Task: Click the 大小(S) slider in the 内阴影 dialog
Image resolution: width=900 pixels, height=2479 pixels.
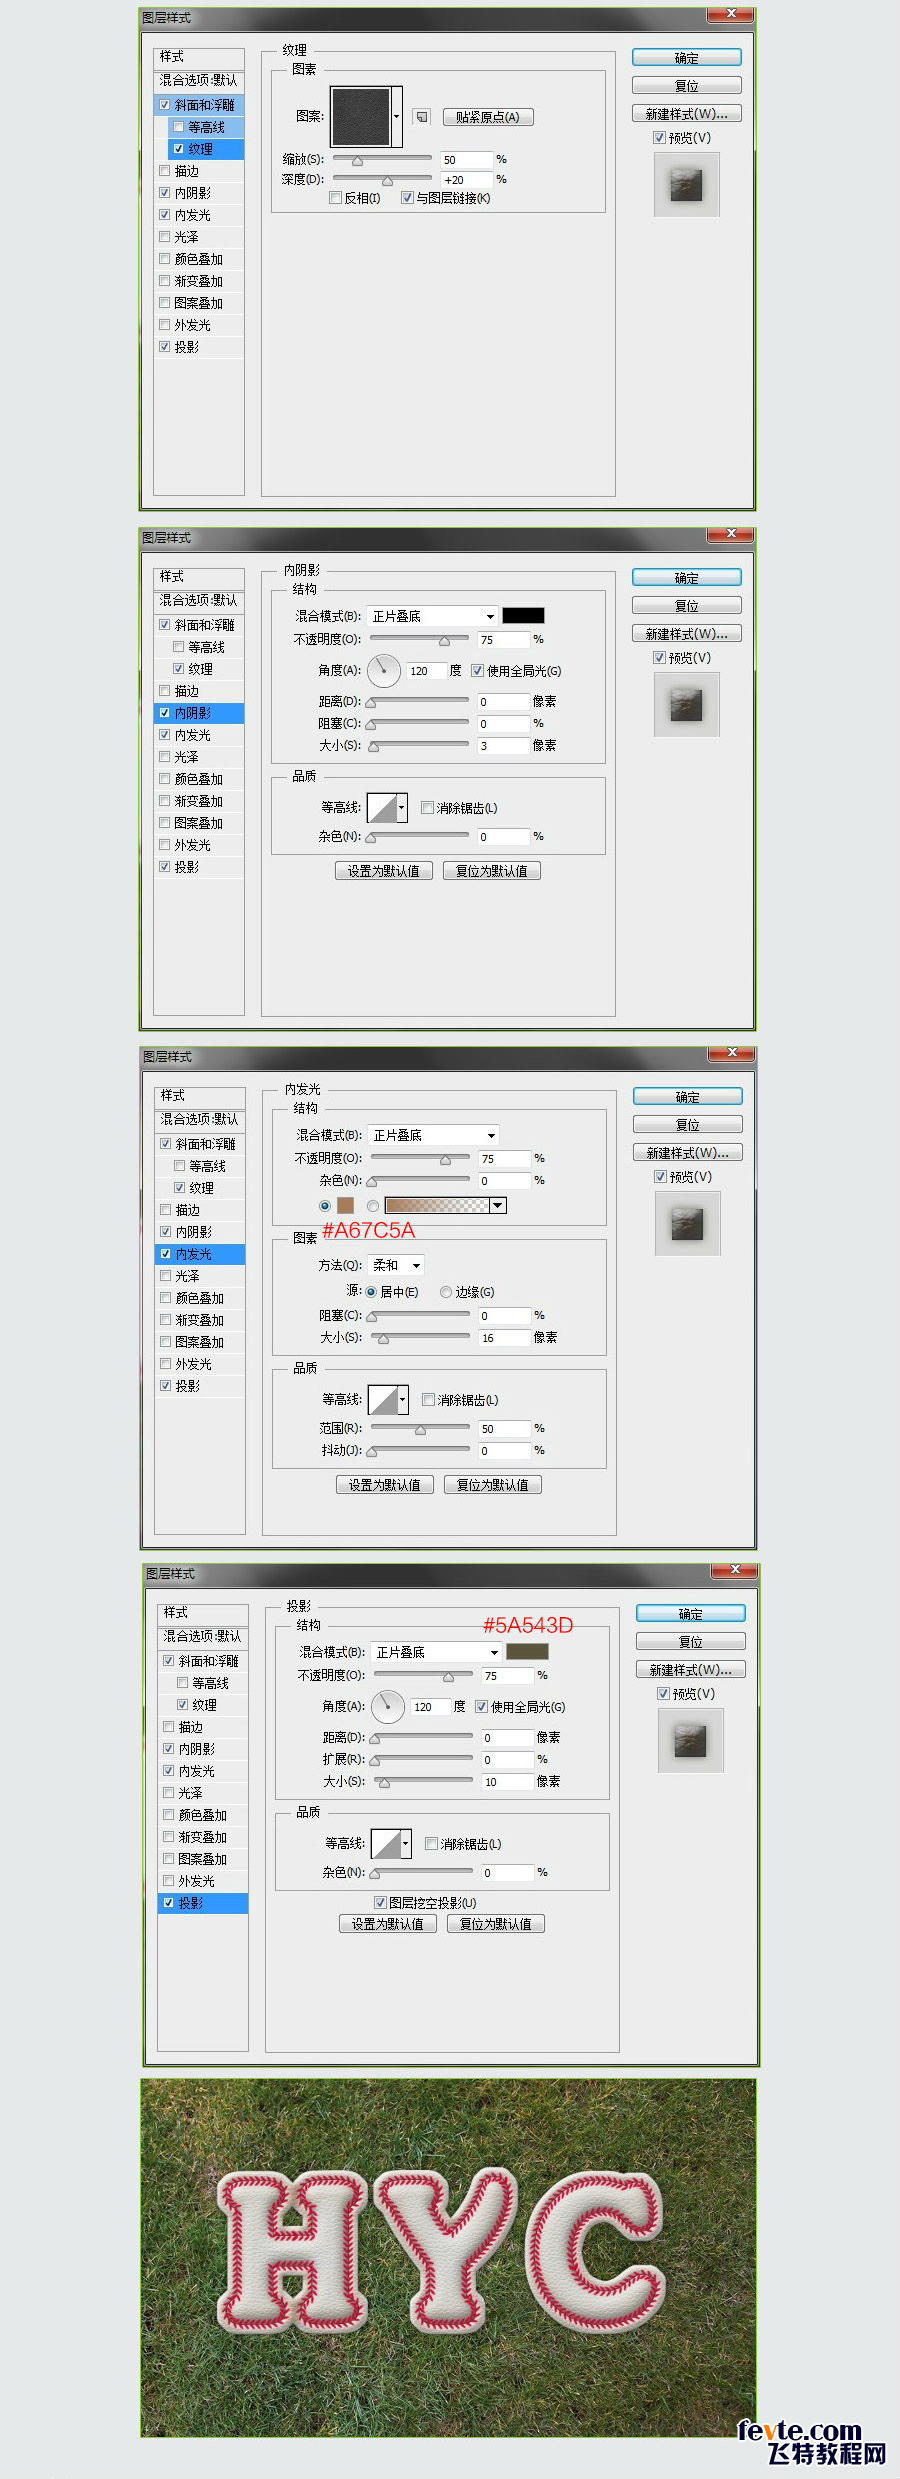Action: tap(419, 746)
